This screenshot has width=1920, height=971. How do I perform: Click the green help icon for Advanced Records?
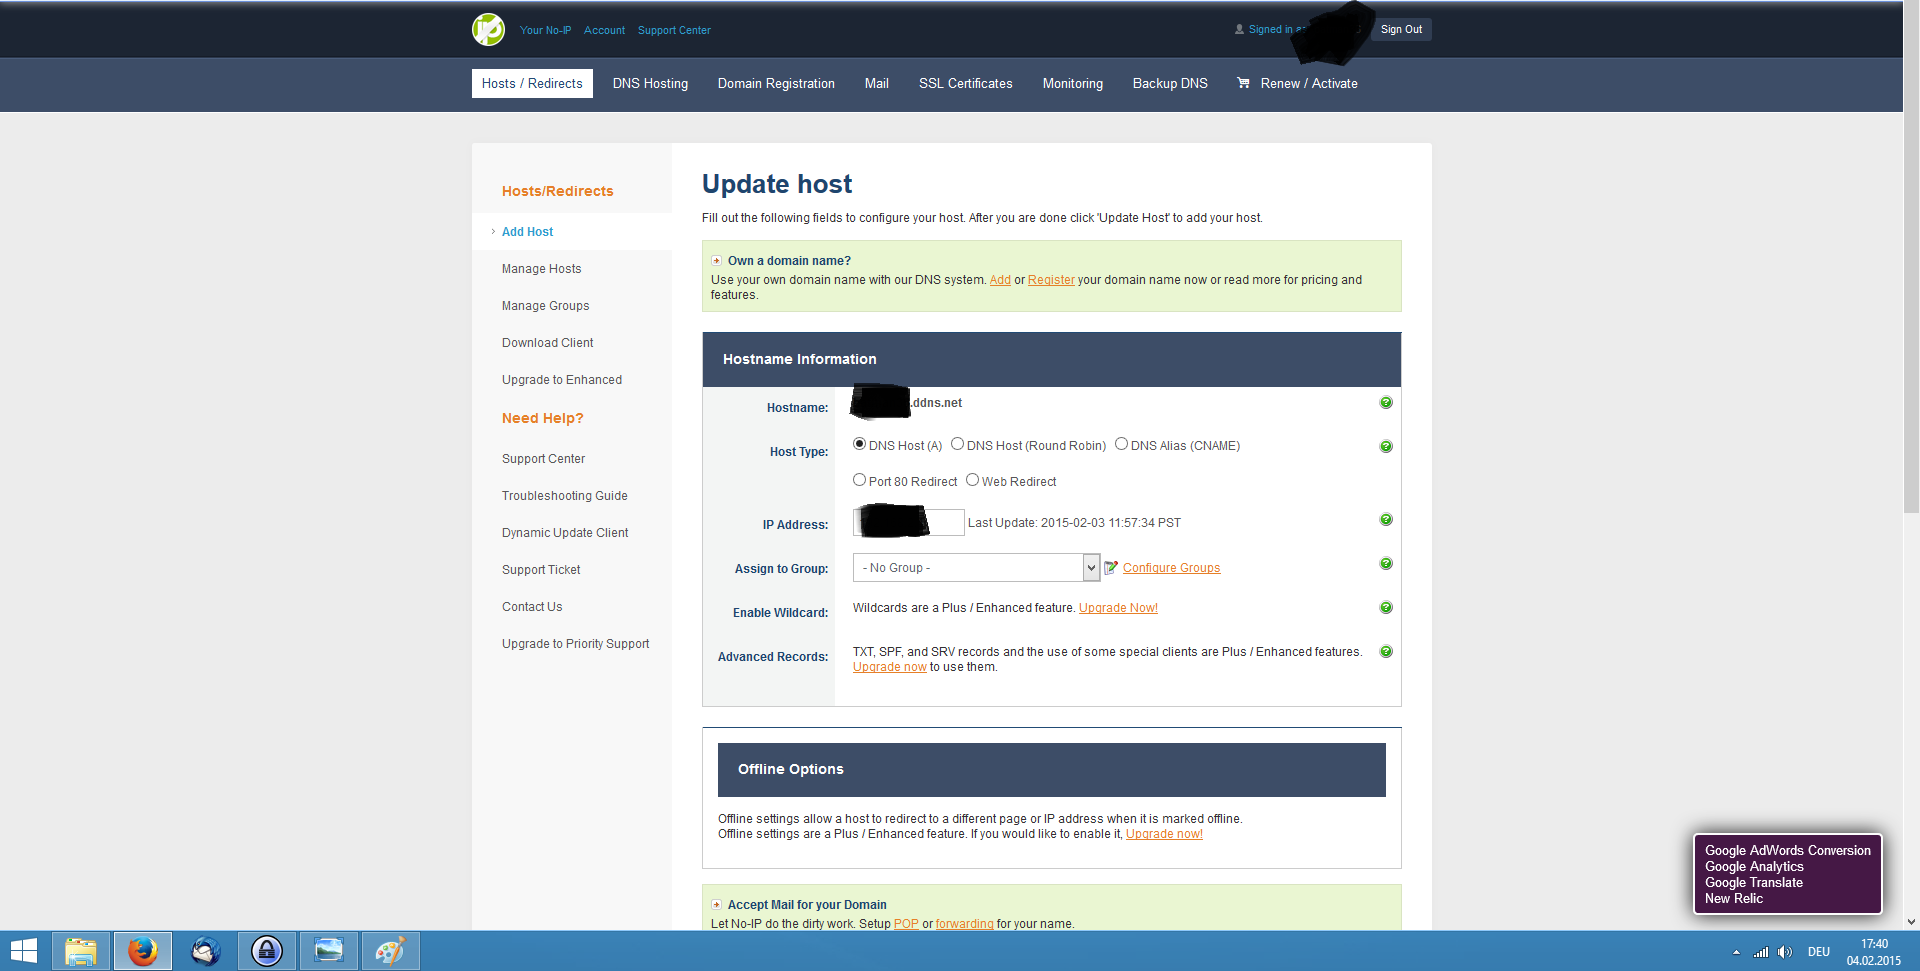[1386, 652]
